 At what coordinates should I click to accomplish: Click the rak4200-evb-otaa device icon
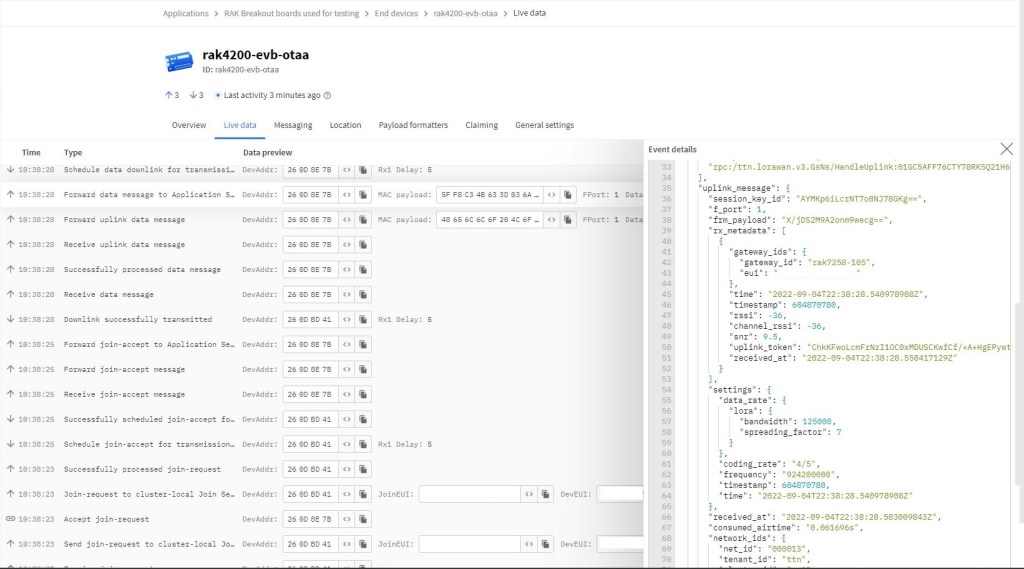[x=179, y=61]
